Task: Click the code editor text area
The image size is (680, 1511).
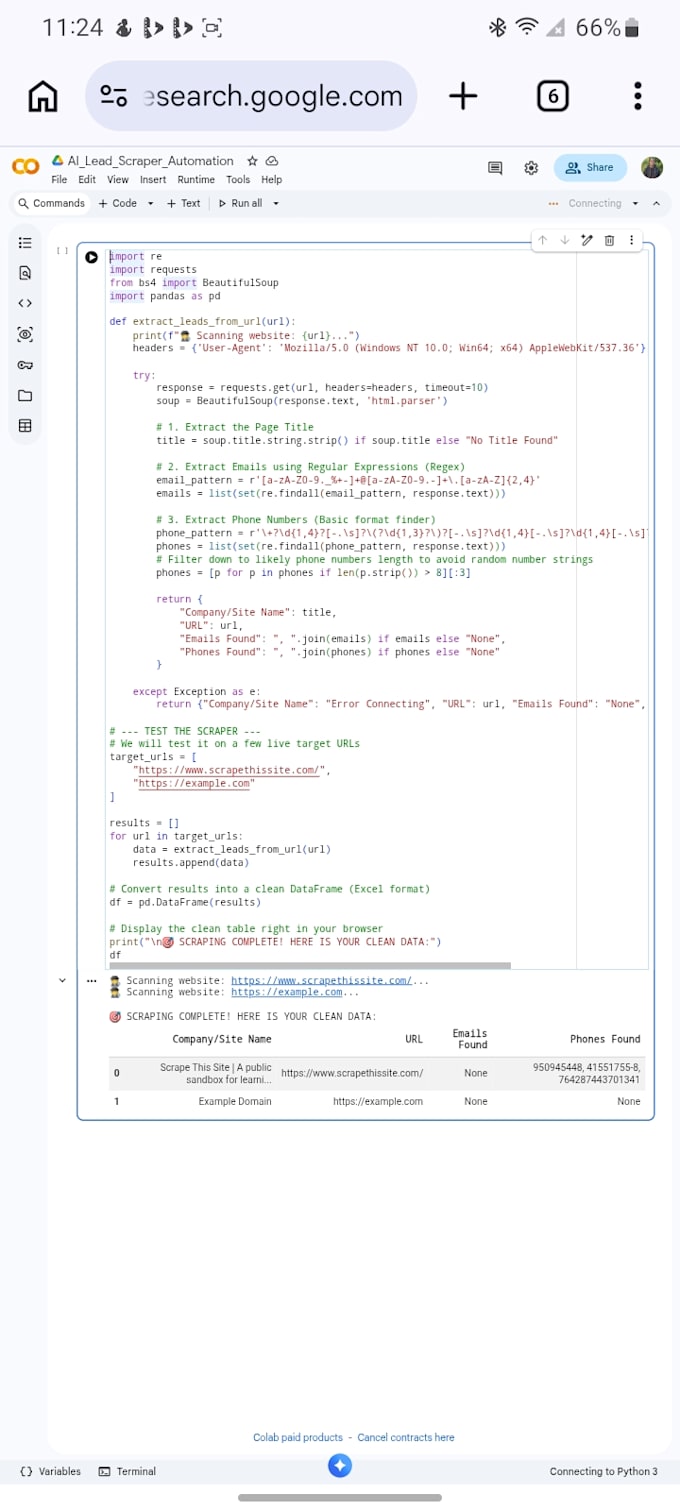Action: [378, 605]
